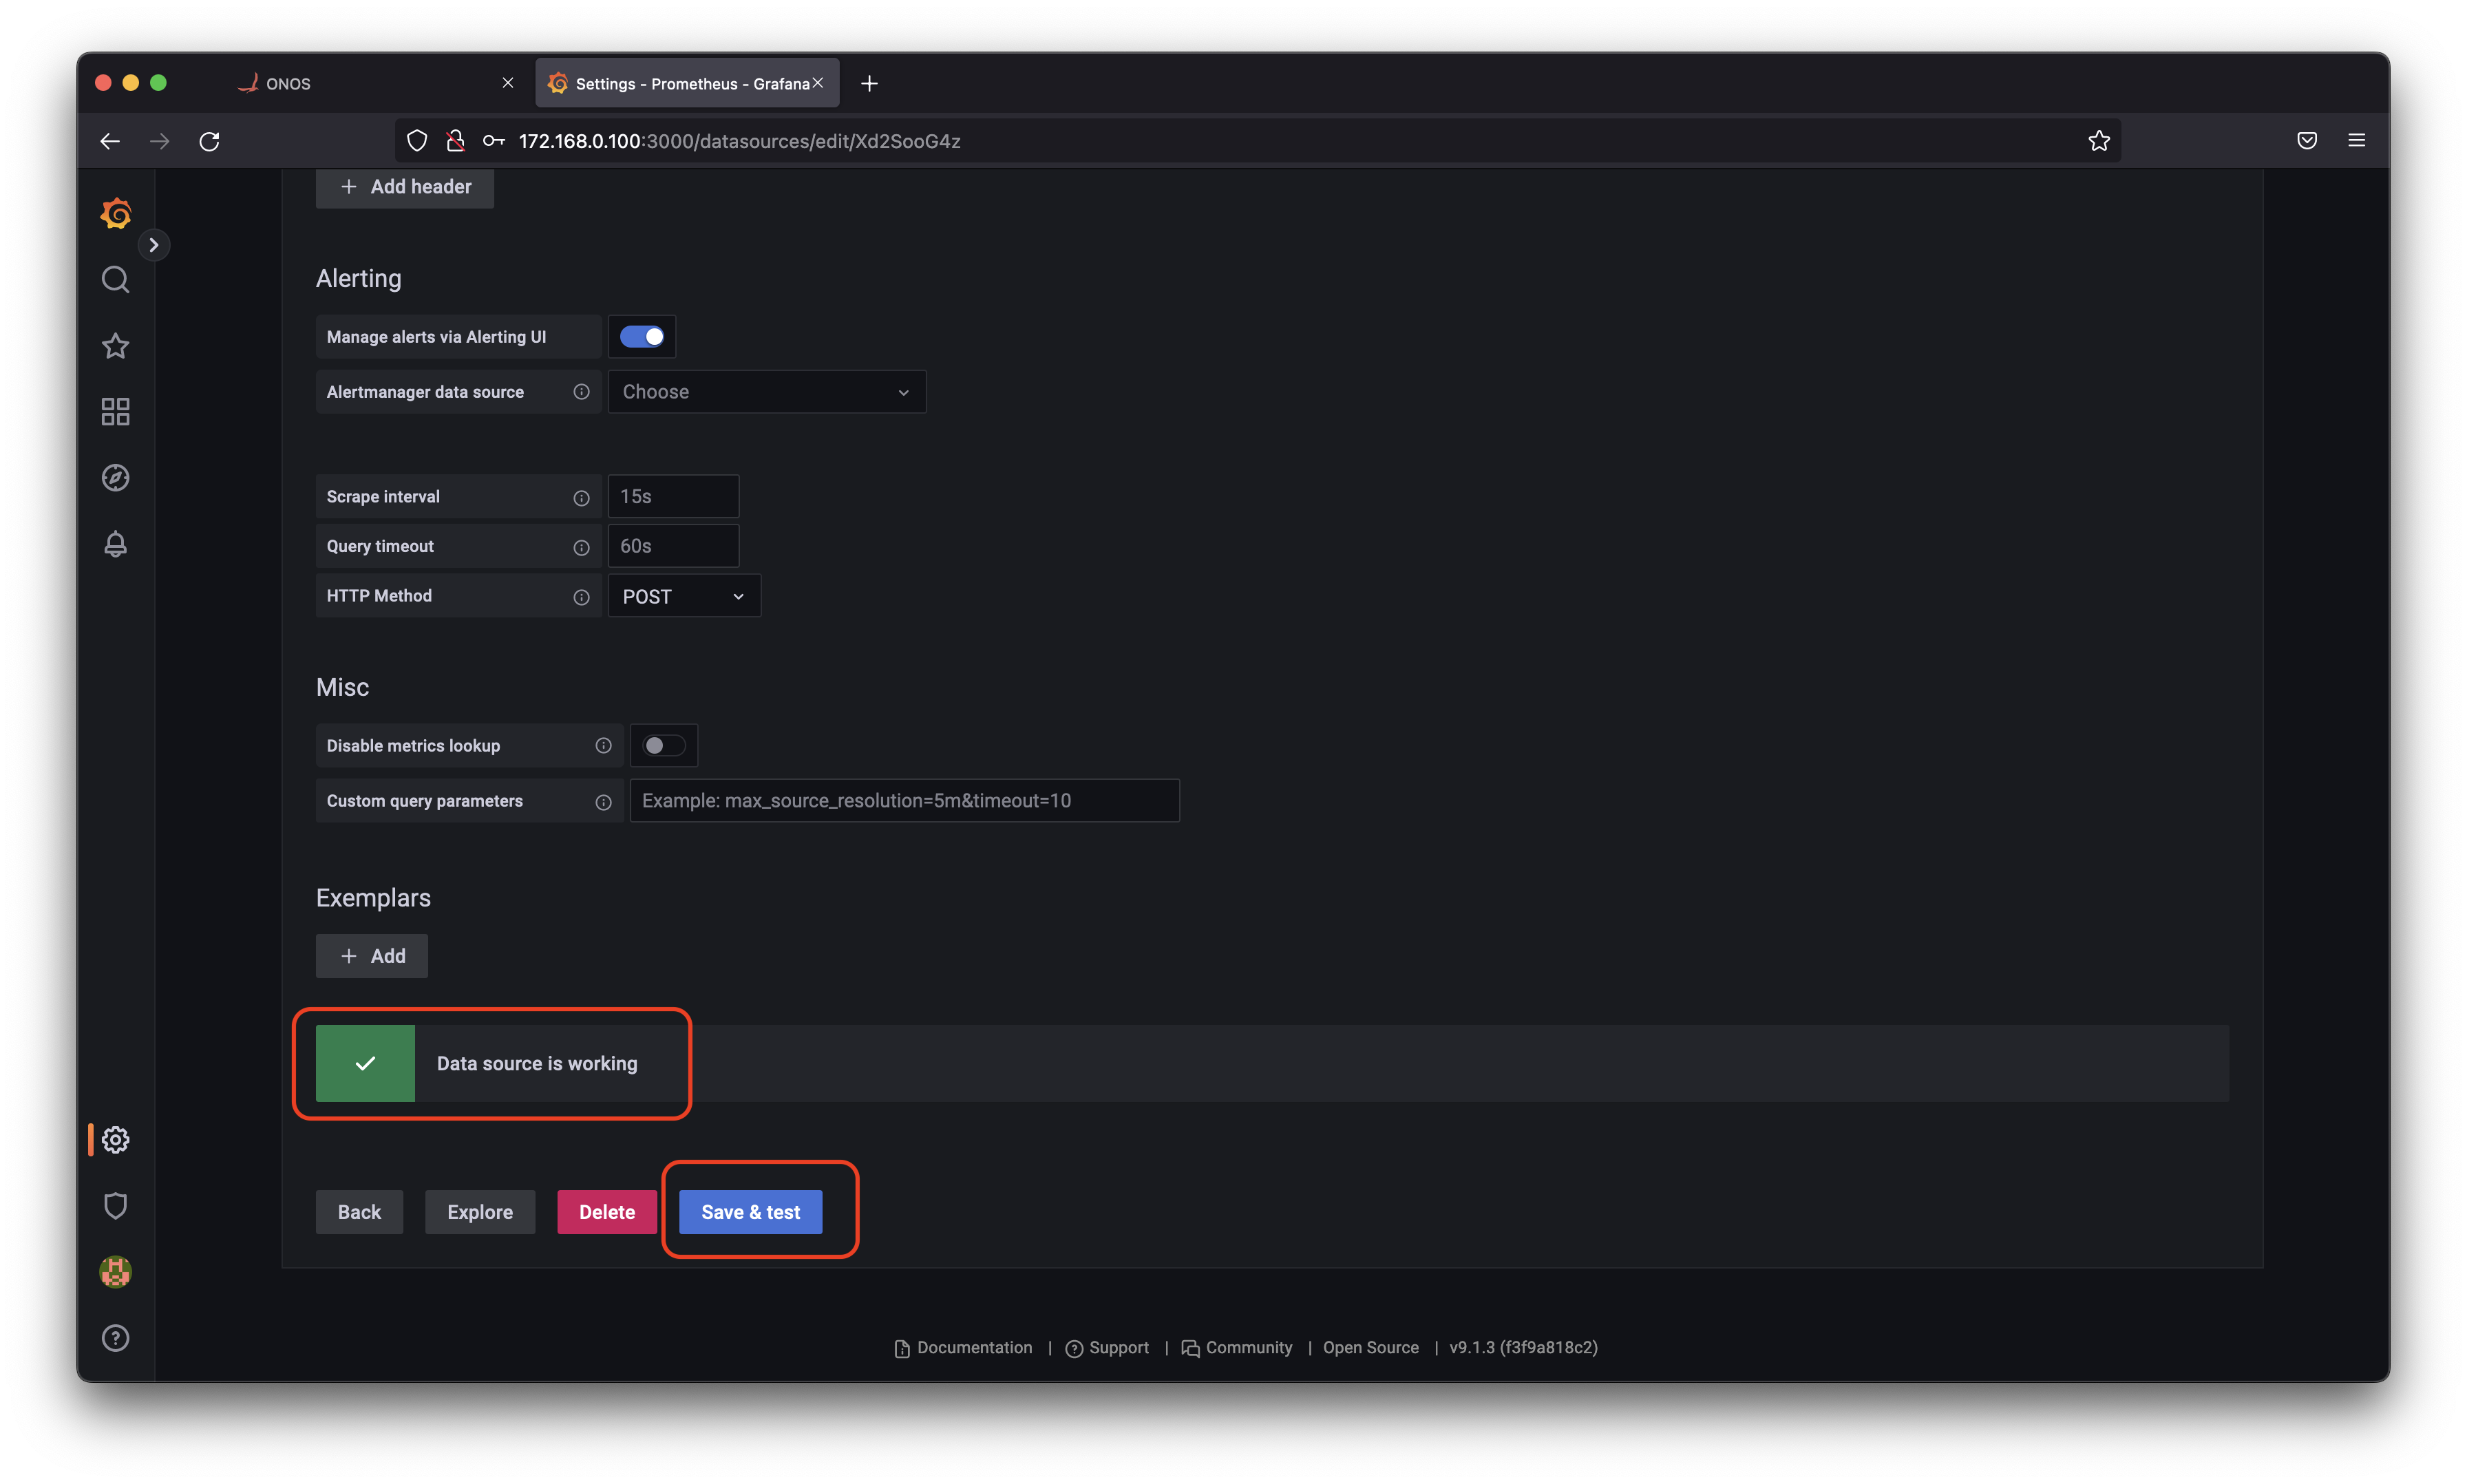Open the saved password key icon
This screenshot has height=1484, width=2467.
click(493, 141)
